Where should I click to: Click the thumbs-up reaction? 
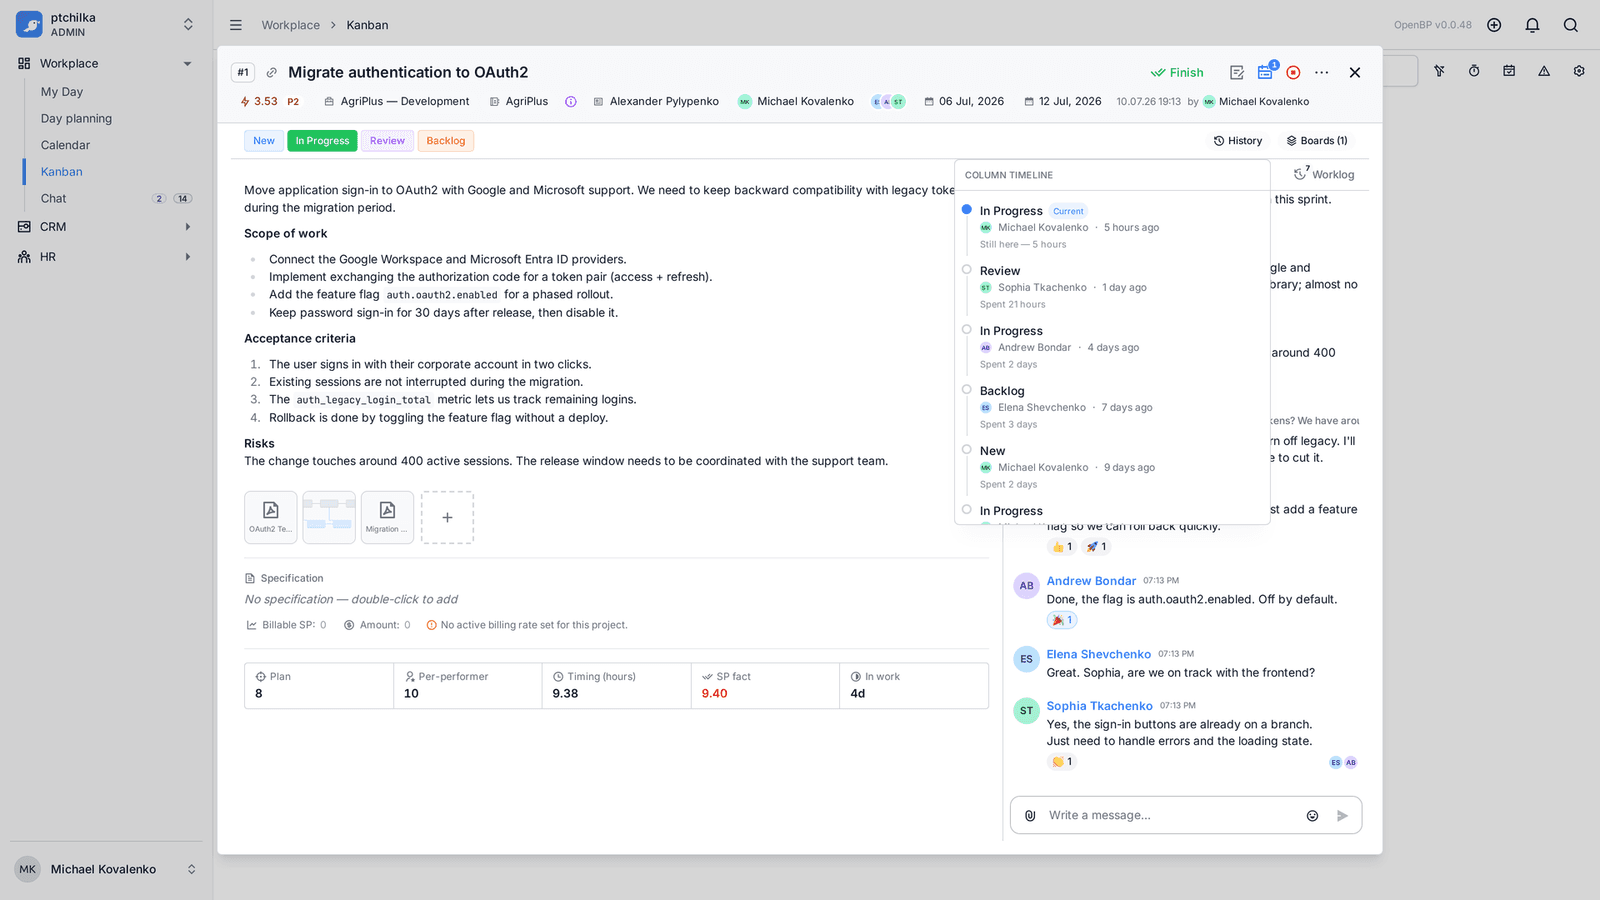pos(1061,547)
